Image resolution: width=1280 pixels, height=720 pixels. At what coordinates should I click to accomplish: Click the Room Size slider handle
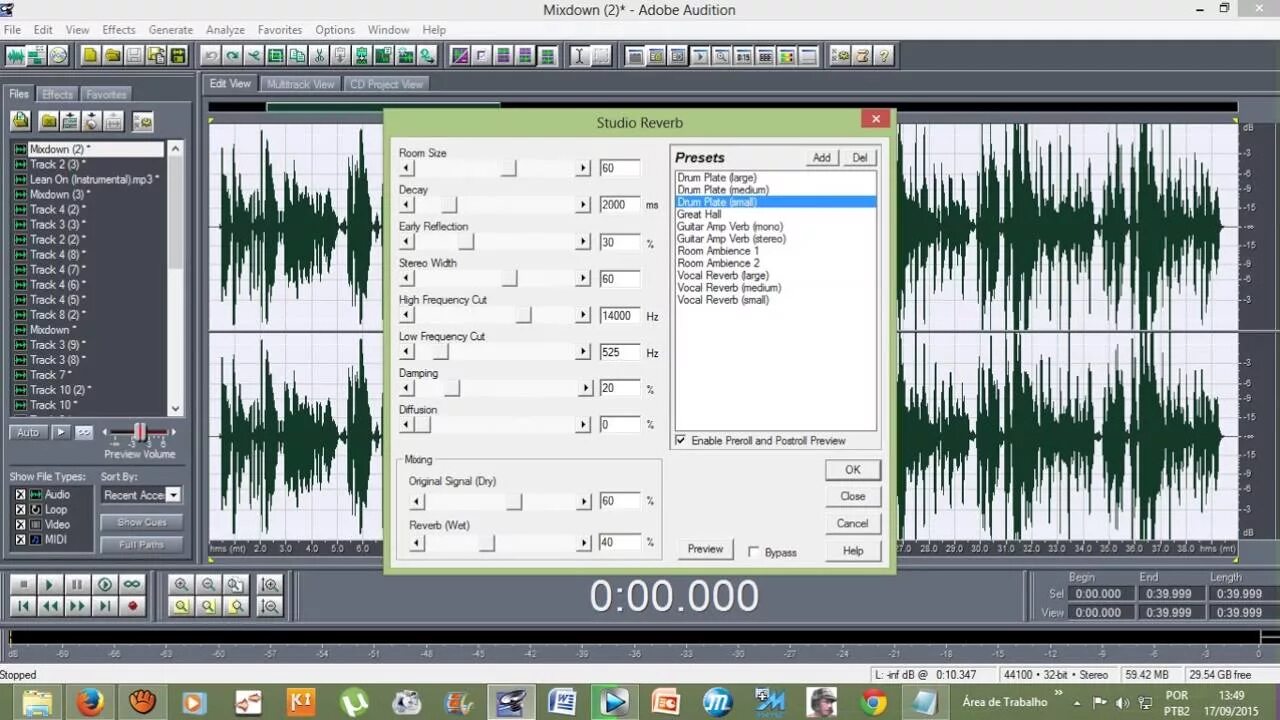pos(509,168)
